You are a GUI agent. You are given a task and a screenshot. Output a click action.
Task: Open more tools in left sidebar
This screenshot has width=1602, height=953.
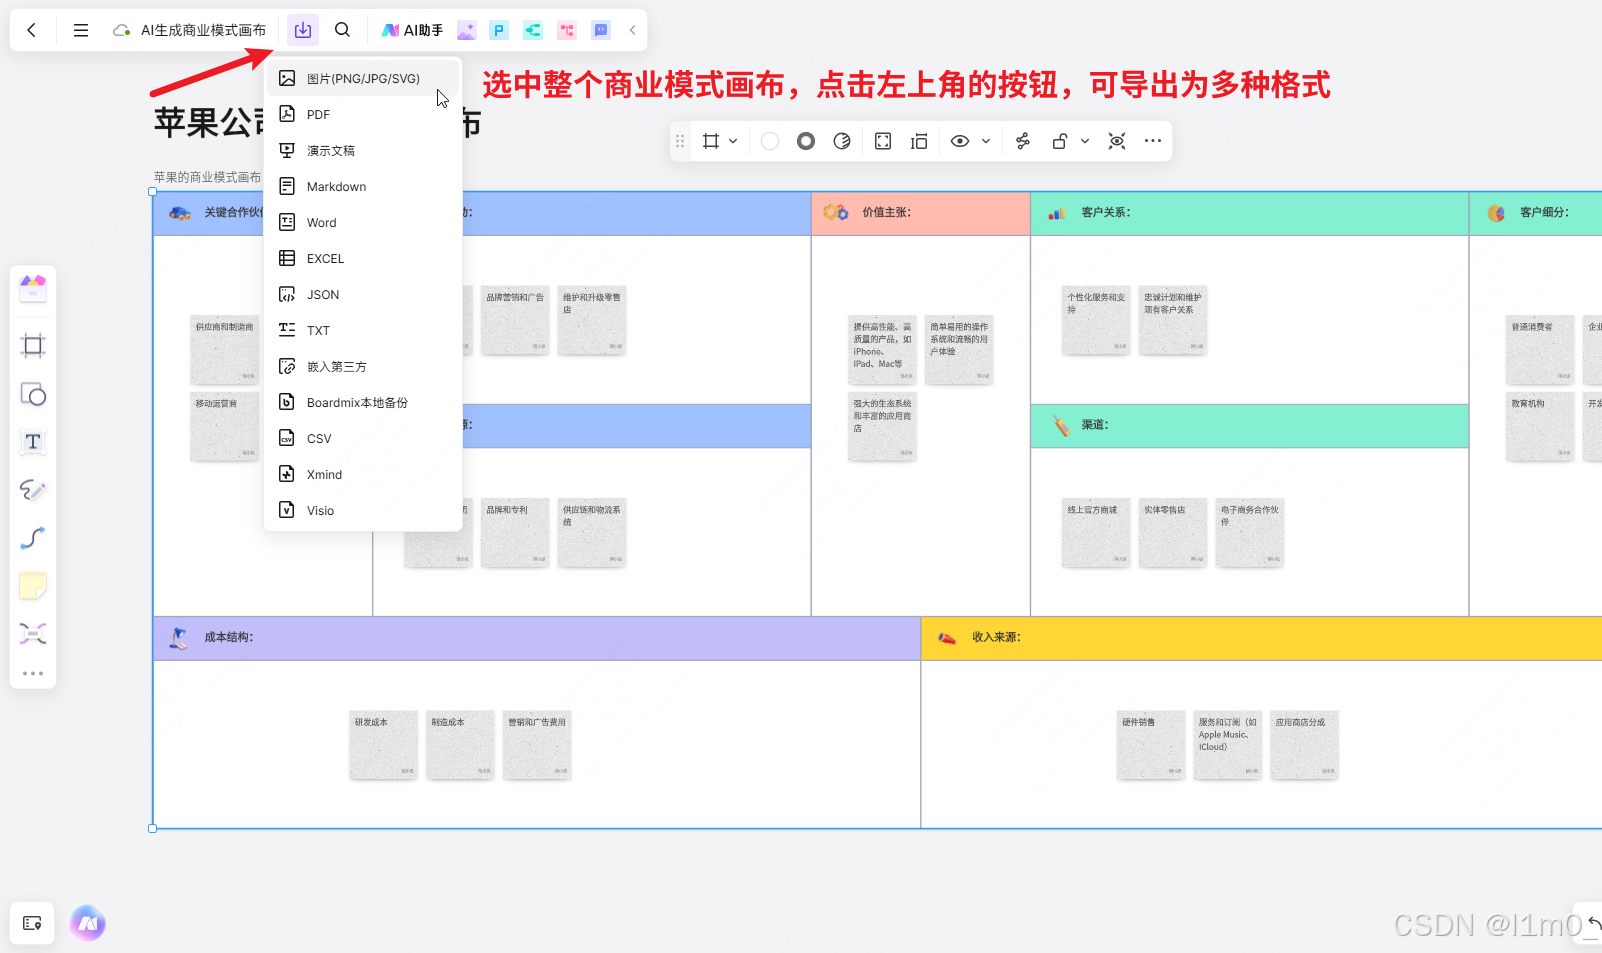tap(33, 673)
